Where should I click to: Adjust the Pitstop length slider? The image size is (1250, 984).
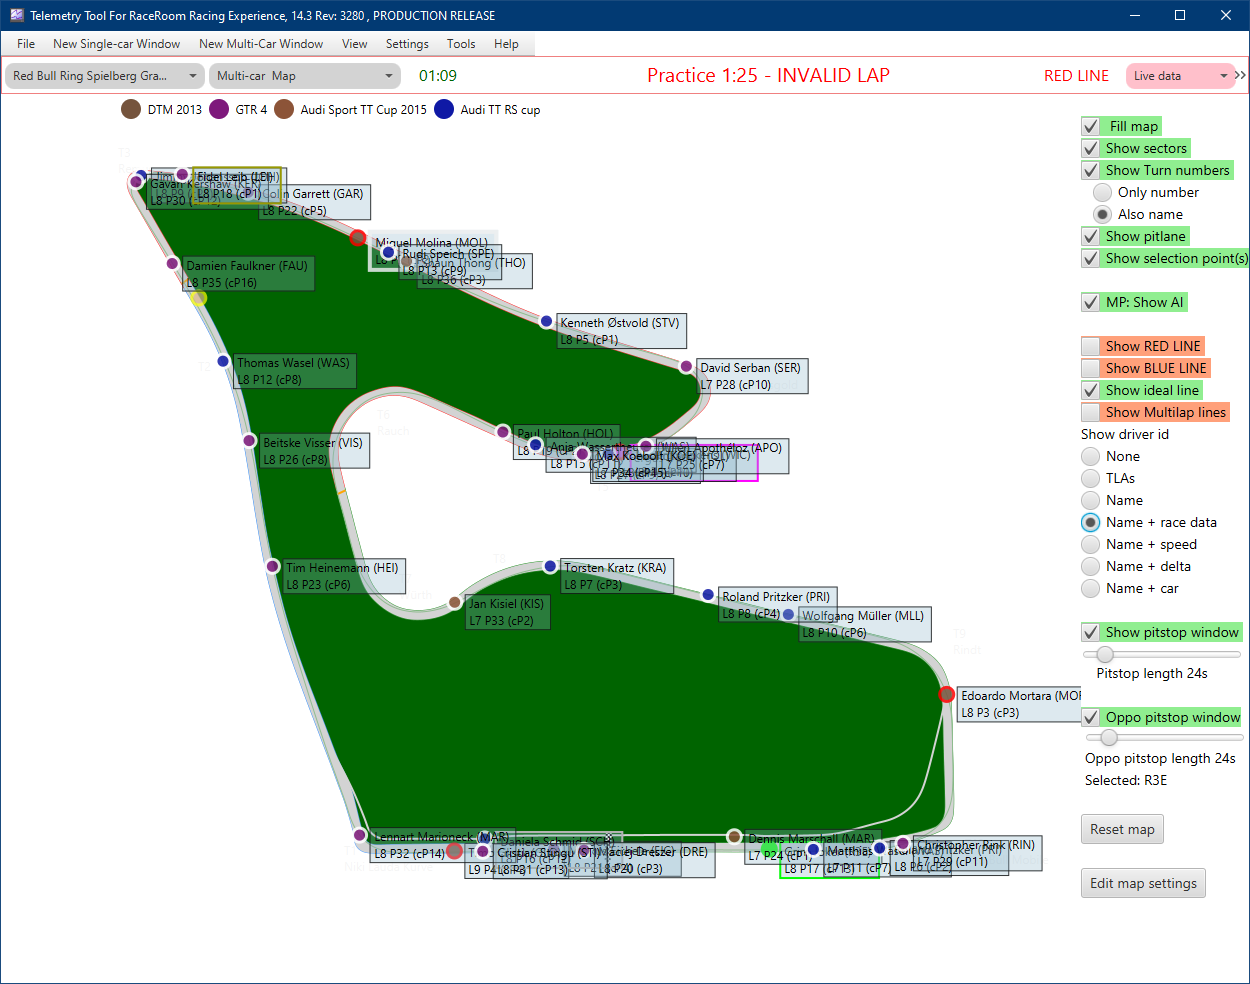(x=1104, y=654)
